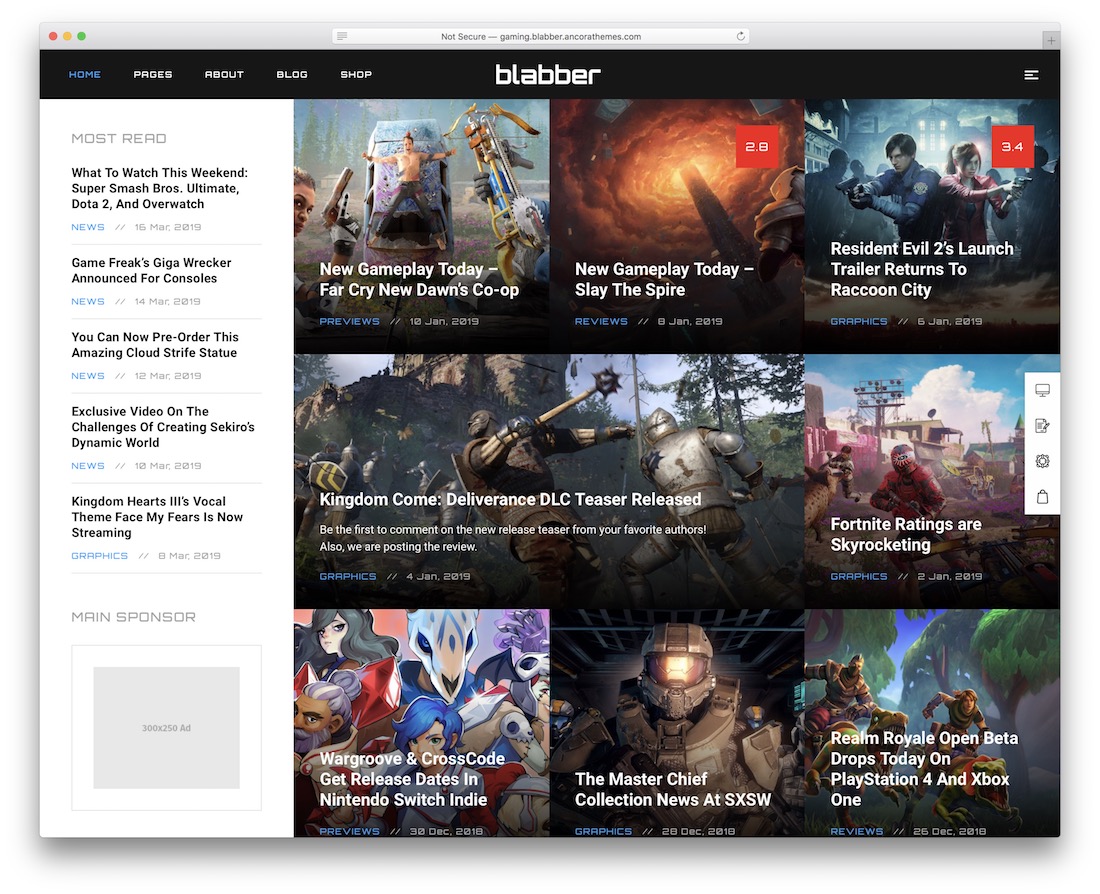The image size is (1100, 894).
Task: Click Reviews category on Realm Royale post
Action: [x=857, y=831]
